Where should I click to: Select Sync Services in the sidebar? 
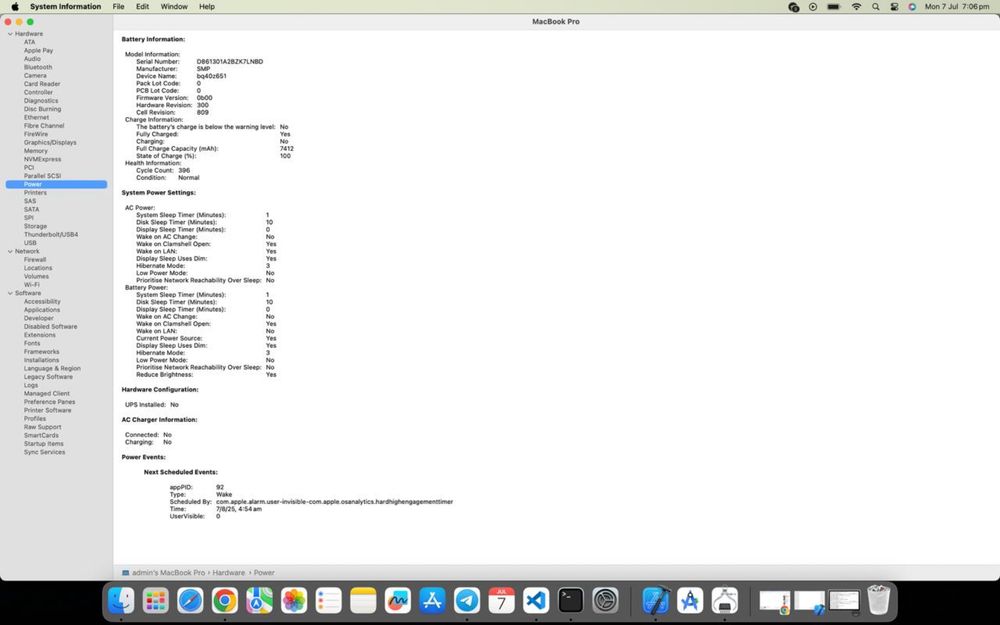[x=44, y=452]
